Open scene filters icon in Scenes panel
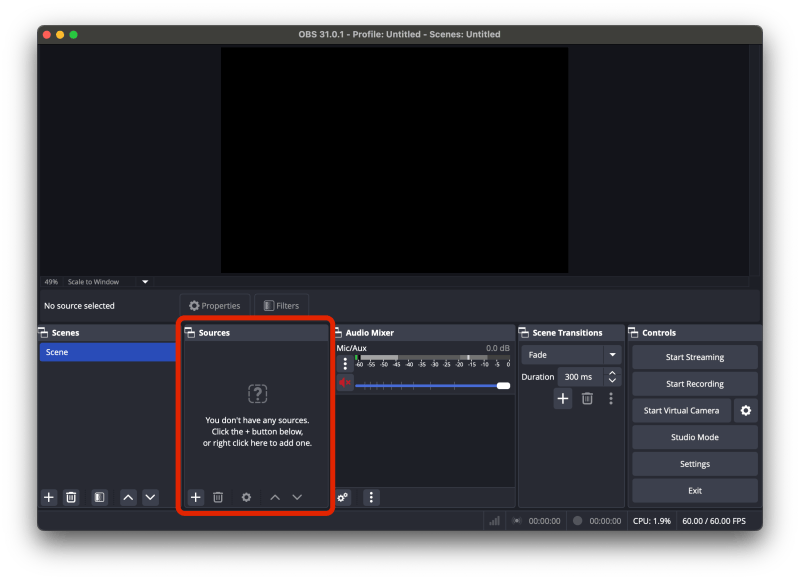The image size is (800, 580). [x=99, y=497]
